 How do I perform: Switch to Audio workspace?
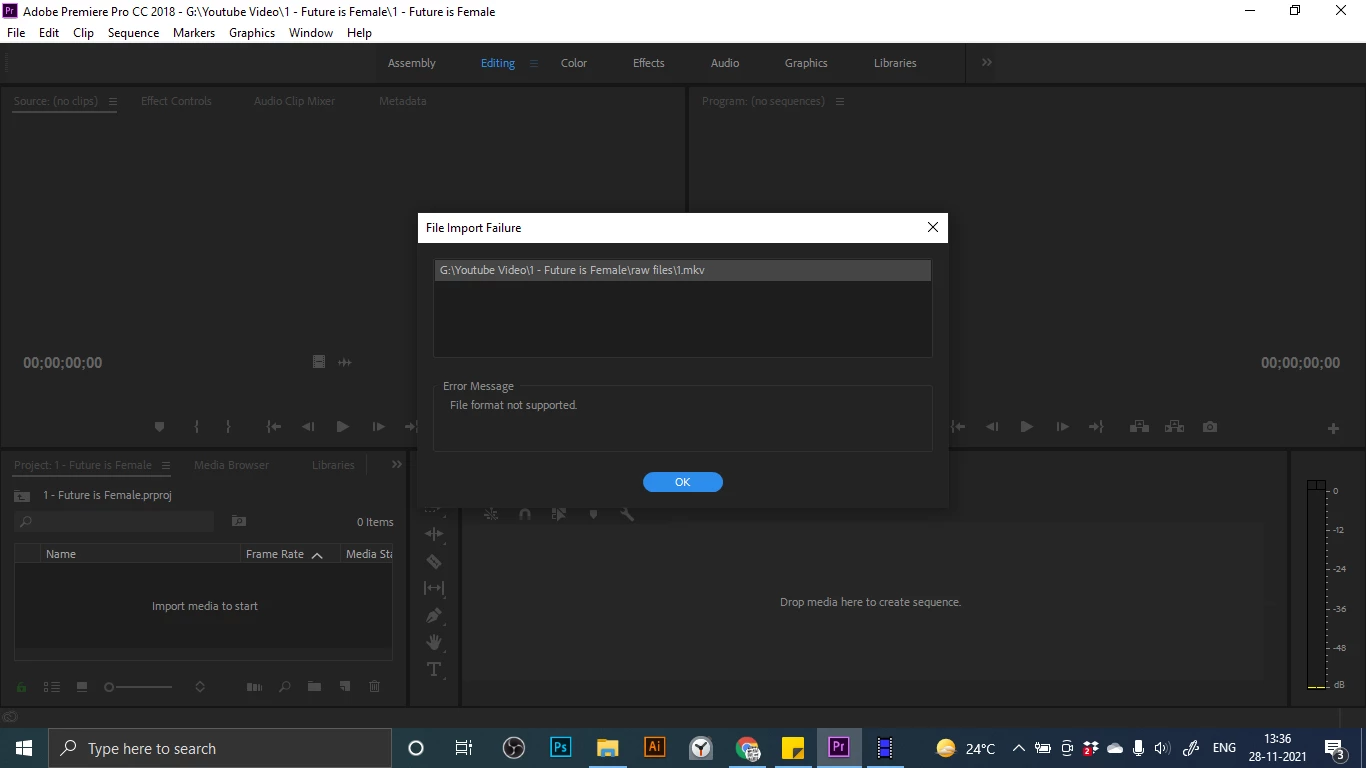[725, 63]
